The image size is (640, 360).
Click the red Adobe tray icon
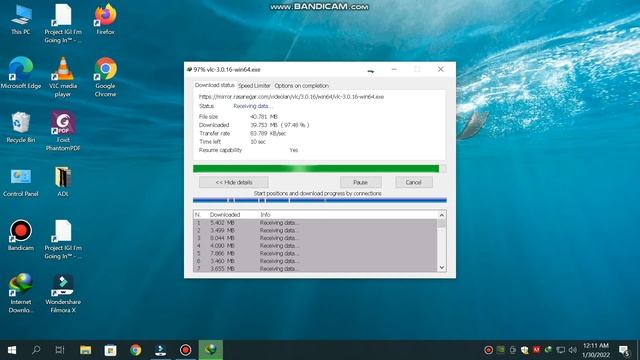536,349
